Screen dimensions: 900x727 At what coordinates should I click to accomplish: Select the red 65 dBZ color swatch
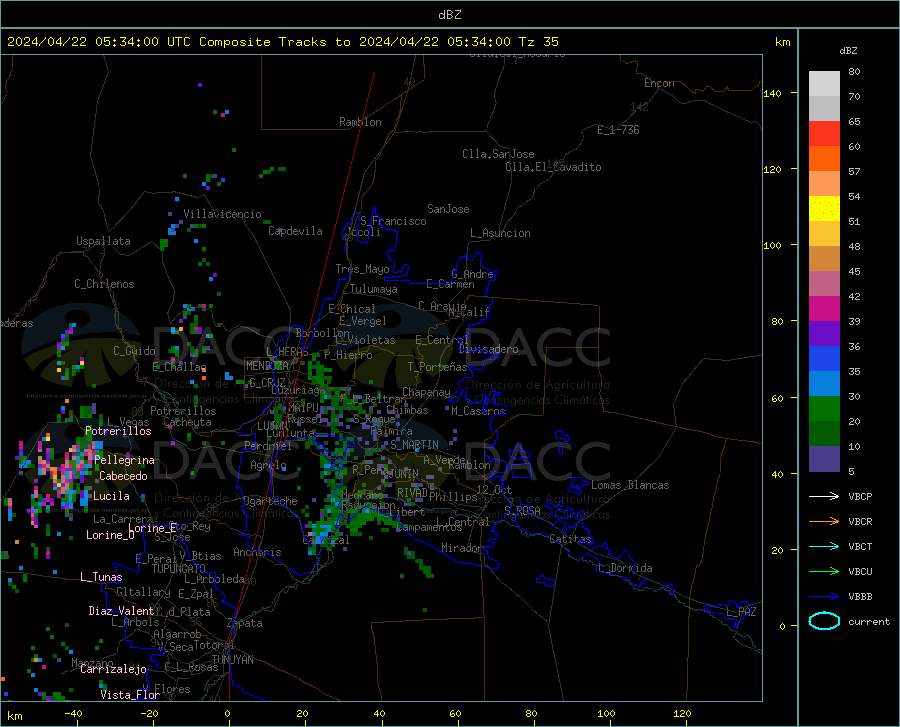824,134
